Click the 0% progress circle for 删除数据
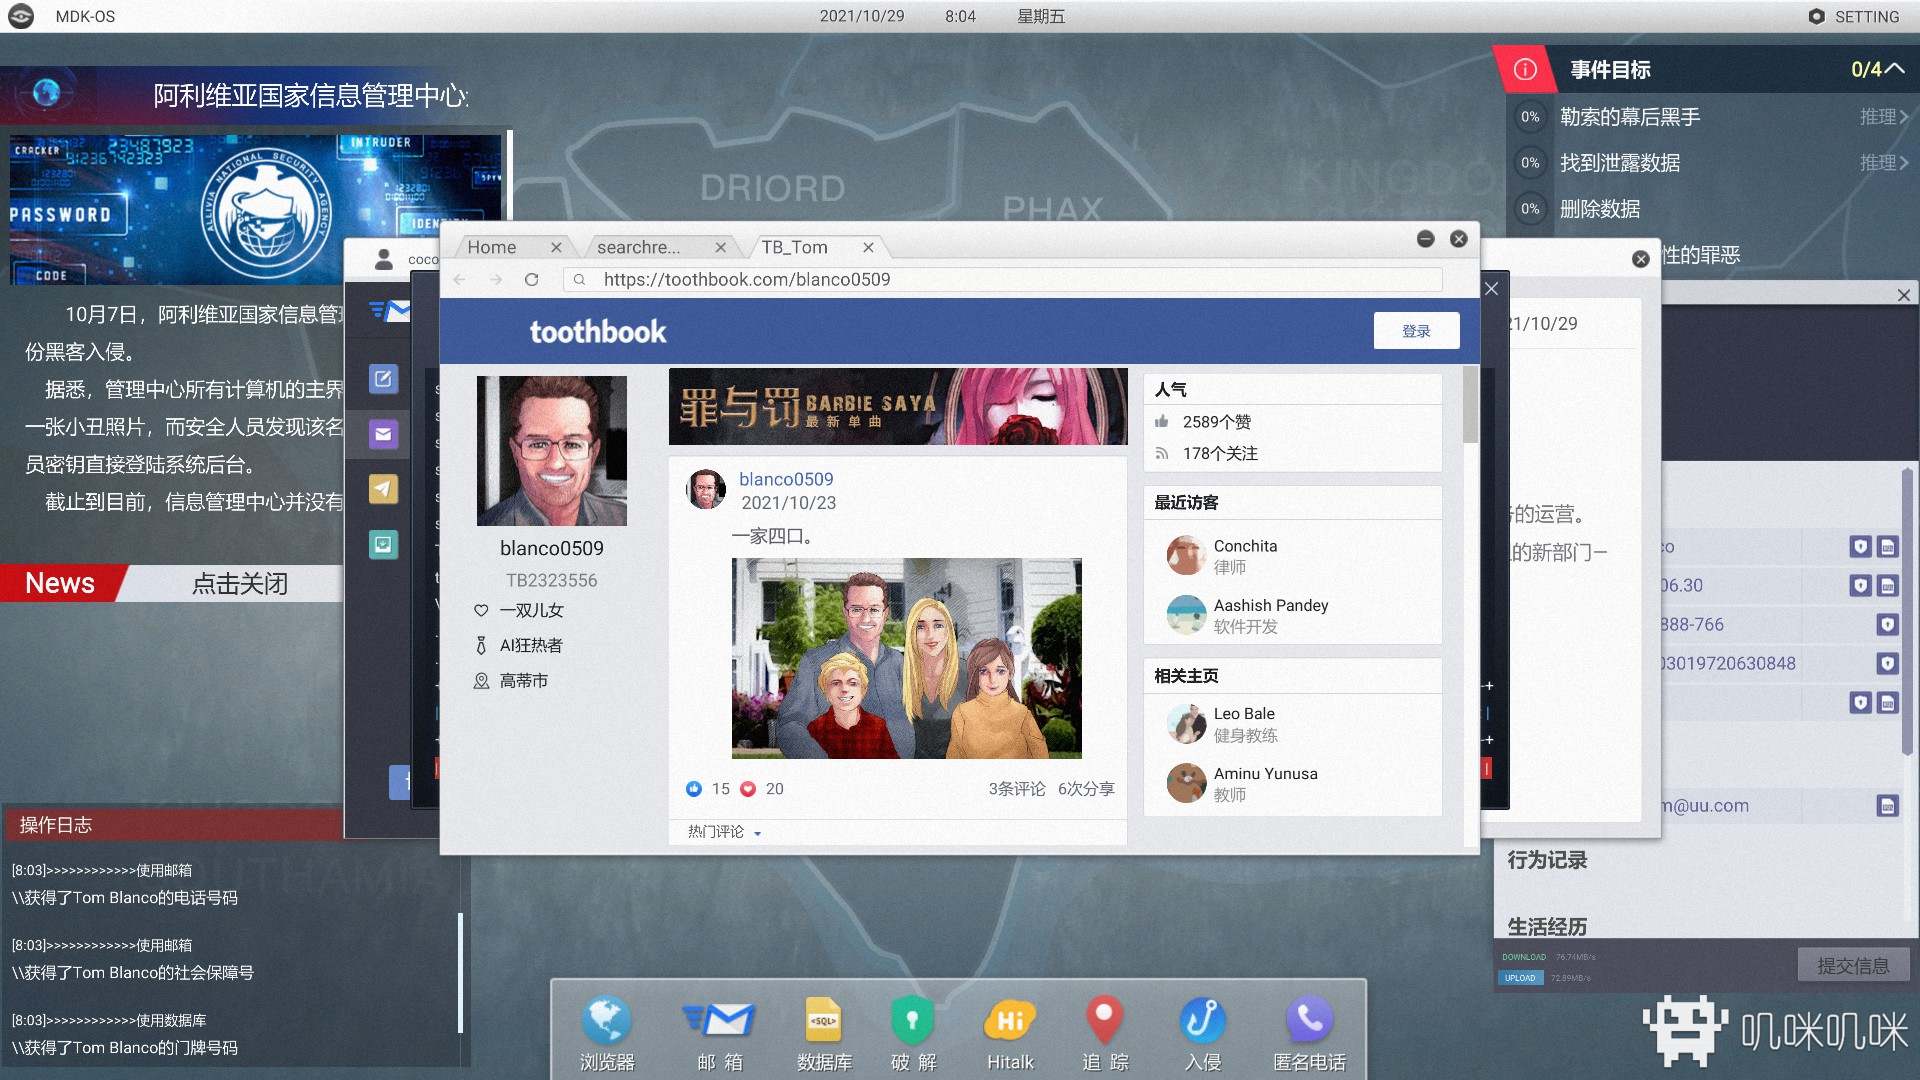The width and height of the screenshot is (1920, 1080). point(1530,209)
